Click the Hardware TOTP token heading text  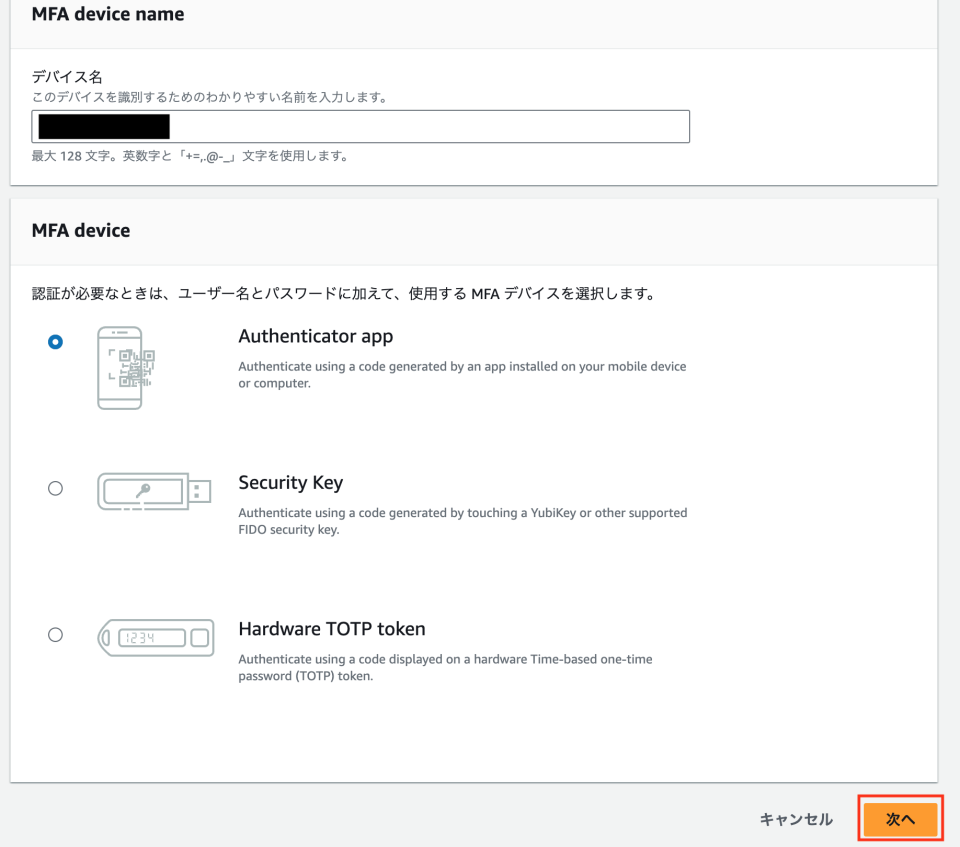coord(332,629)
